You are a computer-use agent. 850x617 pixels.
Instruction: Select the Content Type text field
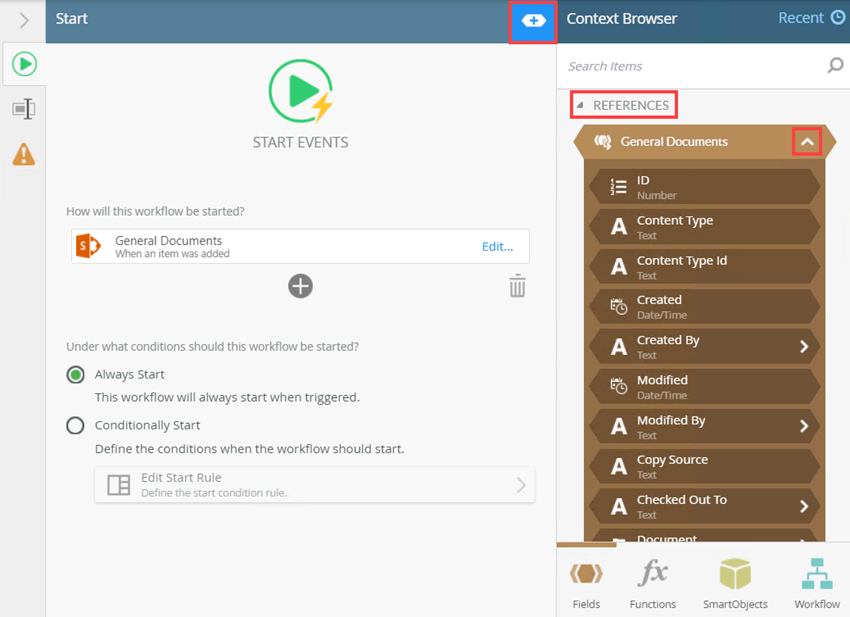click(x=705, y=227)
